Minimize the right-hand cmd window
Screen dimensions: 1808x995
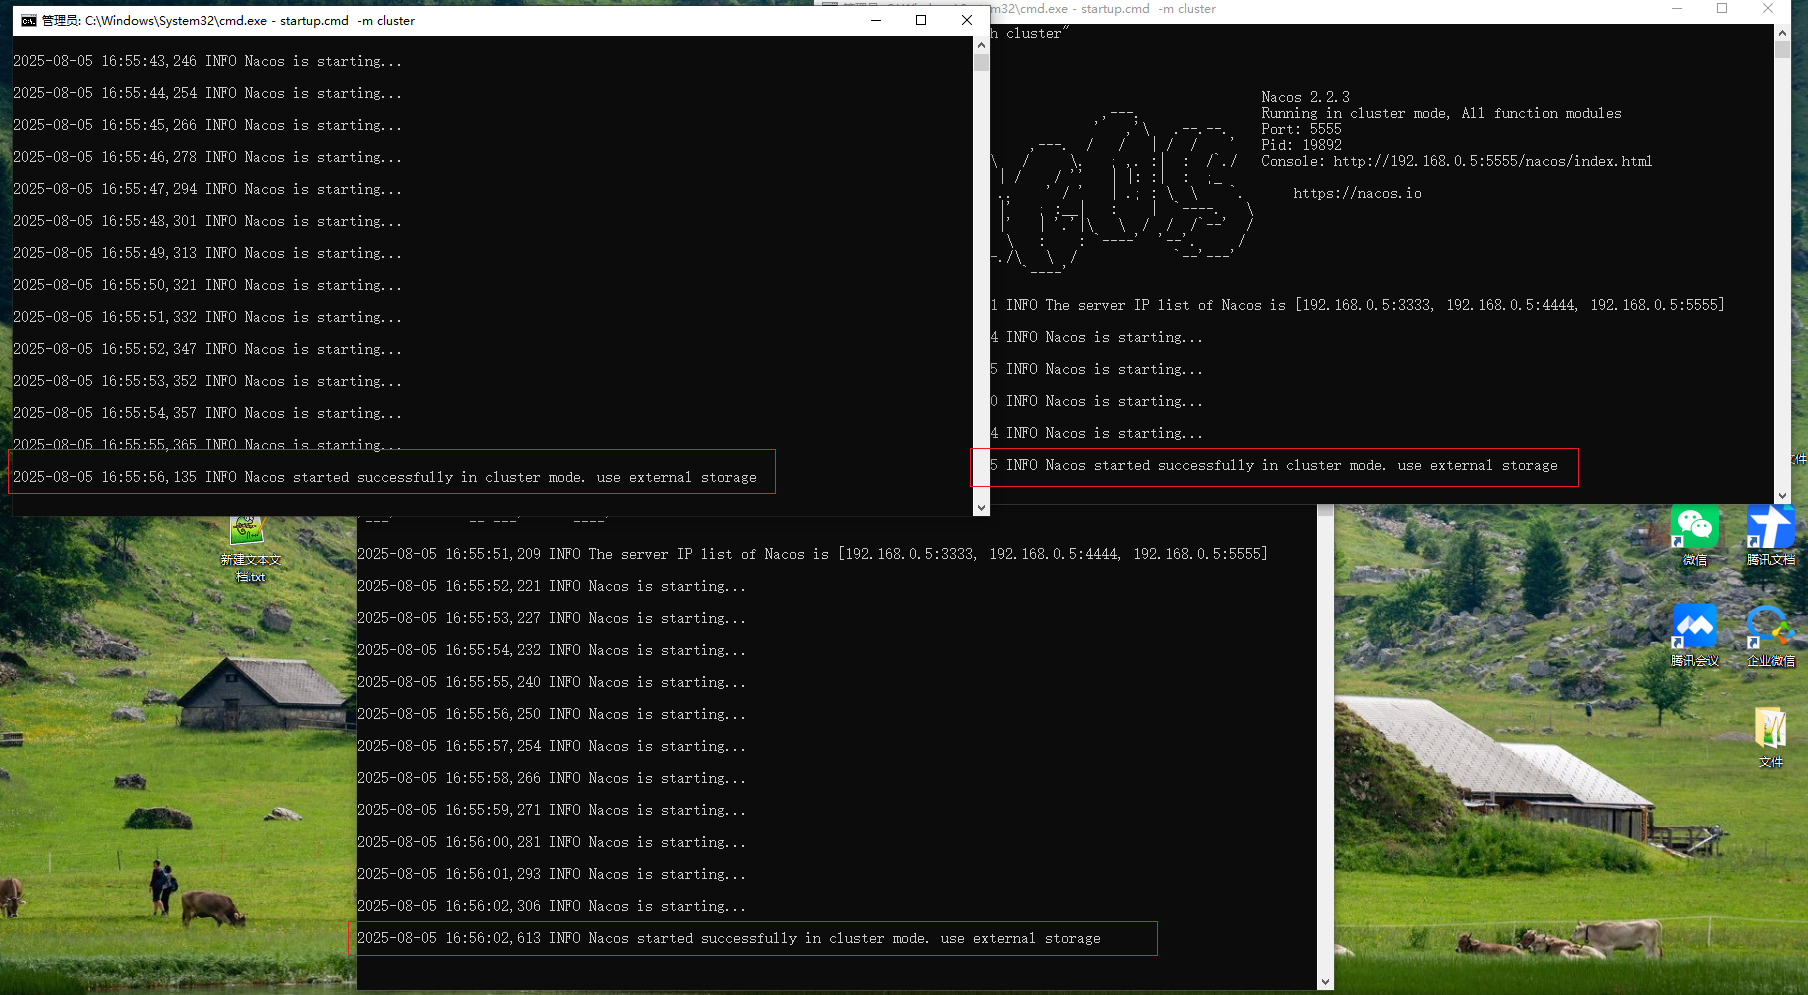click(x=1677, y=9)
